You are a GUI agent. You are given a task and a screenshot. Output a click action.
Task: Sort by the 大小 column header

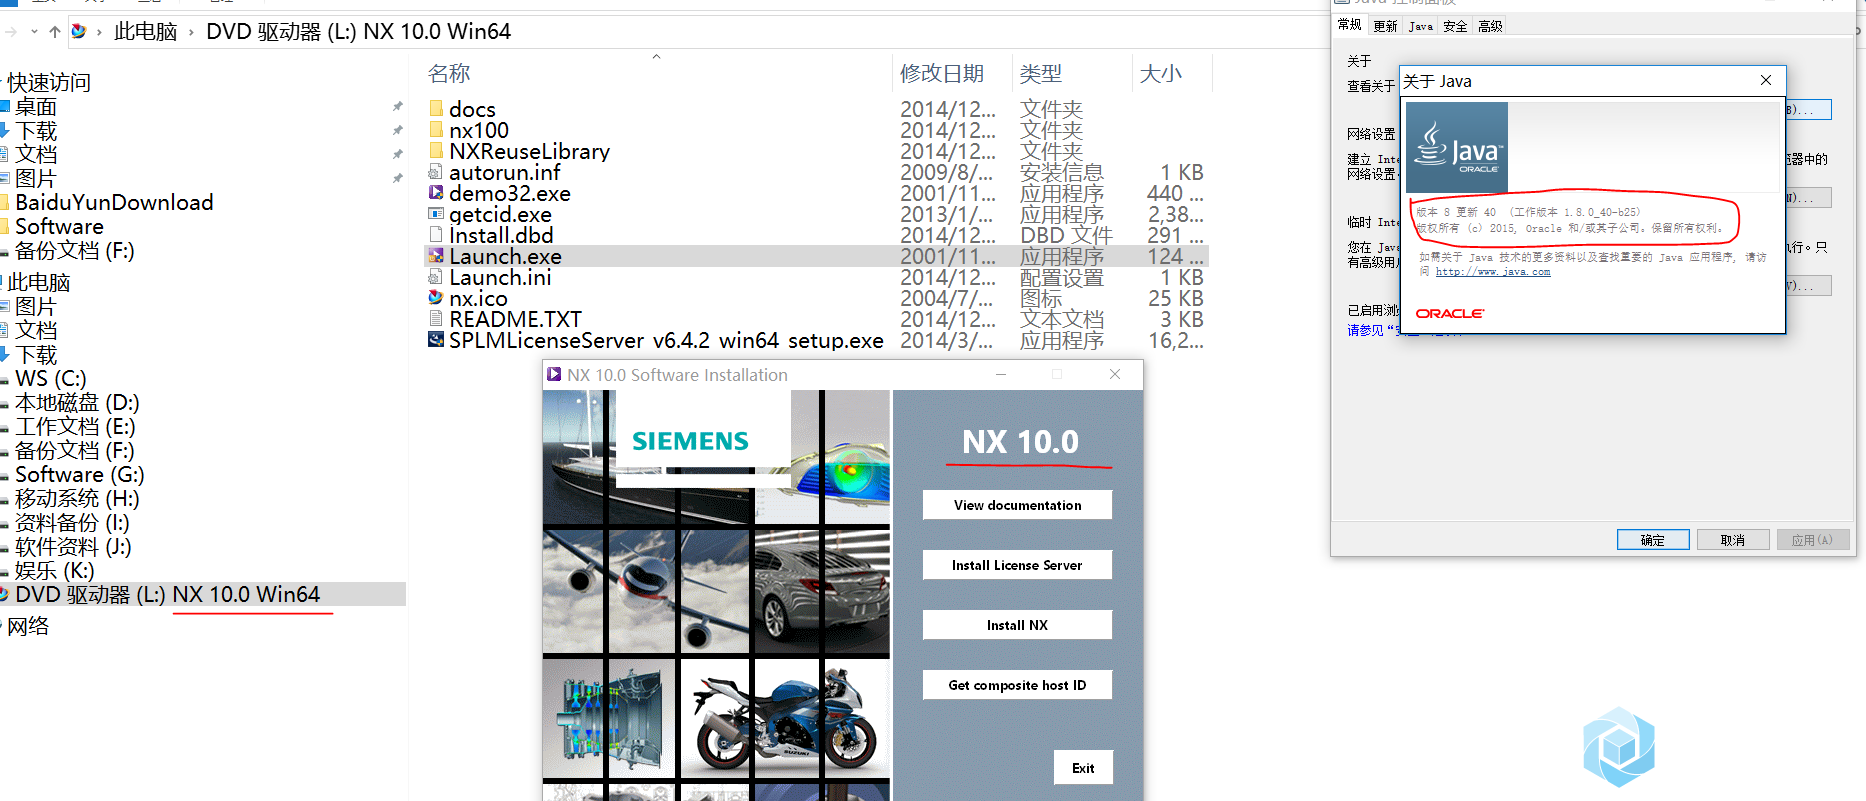[x=1161, y=73]
